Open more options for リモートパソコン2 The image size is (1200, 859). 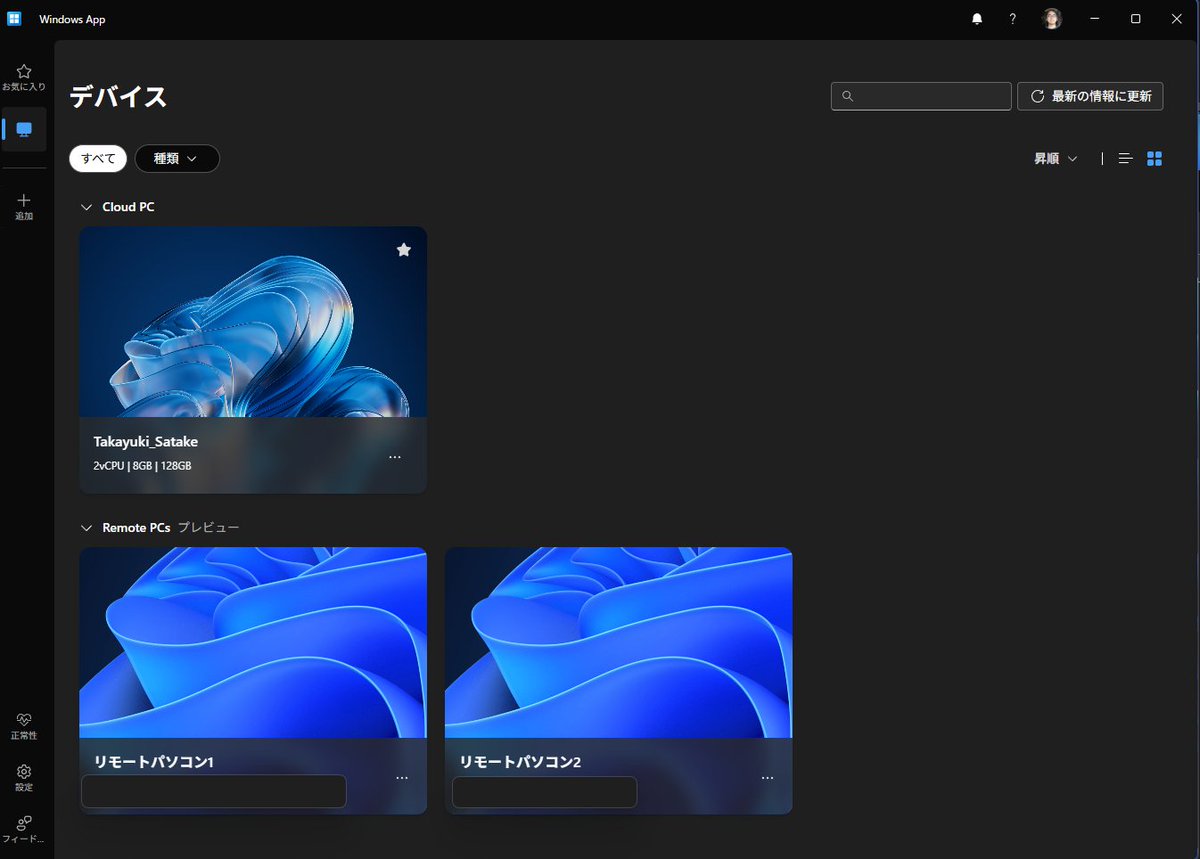(x=768, y=778)
